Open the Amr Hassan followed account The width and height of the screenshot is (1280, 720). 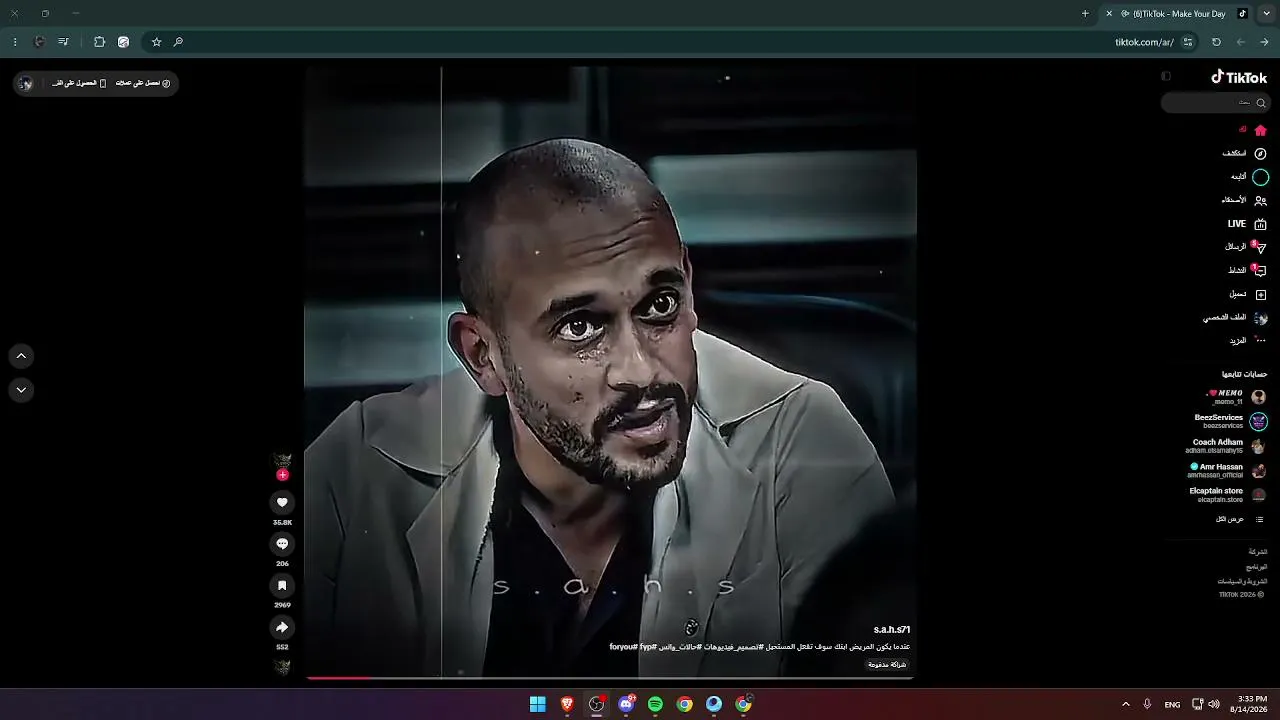(1227, 471)
